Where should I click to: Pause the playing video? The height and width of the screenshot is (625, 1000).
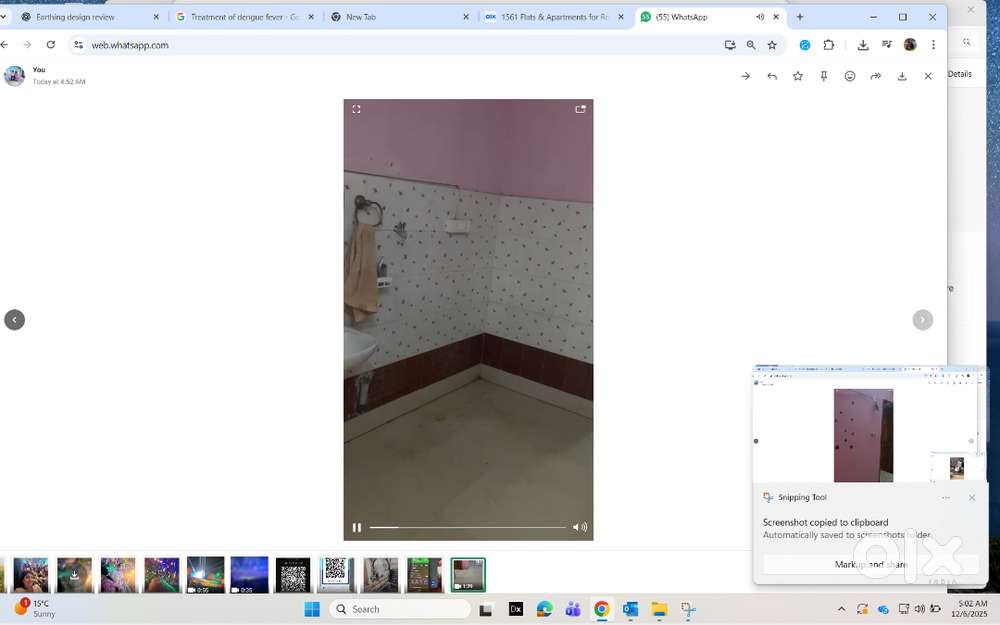click(x=357, y=527)
